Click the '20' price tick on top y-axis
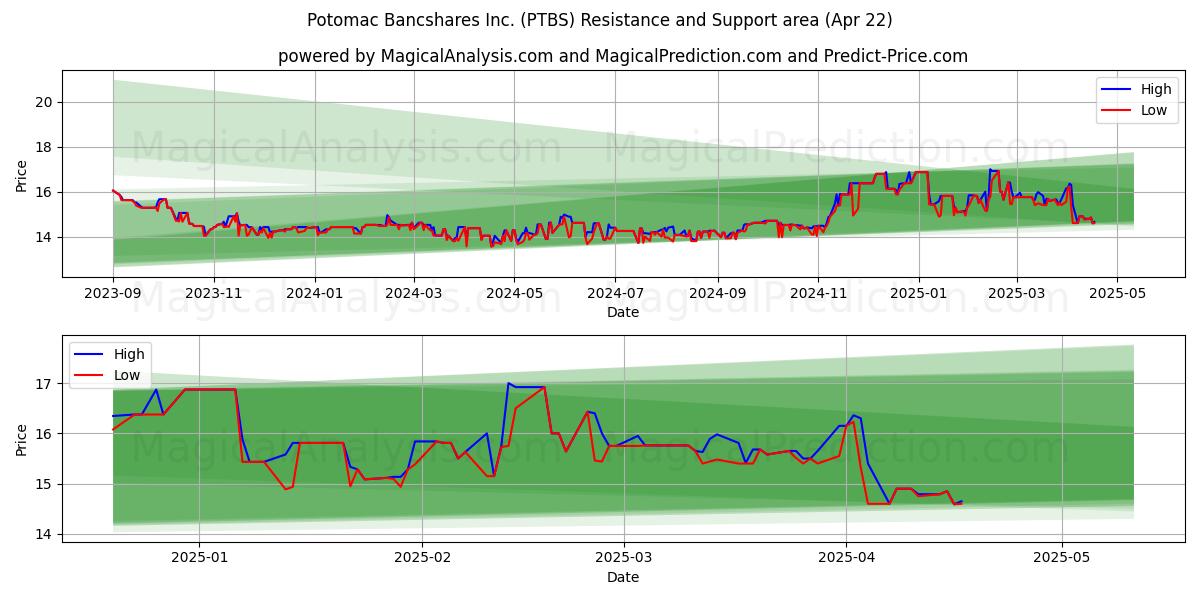This screenshot has height=600, width=1200. click(x=45, y=102)
